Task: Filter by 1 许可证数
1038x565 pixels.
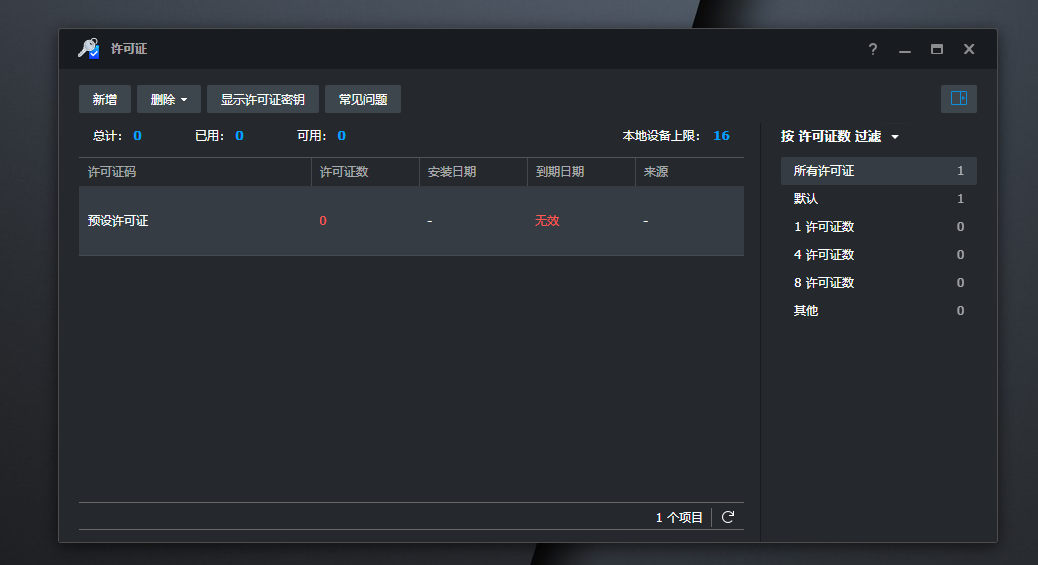Action: 878,227
